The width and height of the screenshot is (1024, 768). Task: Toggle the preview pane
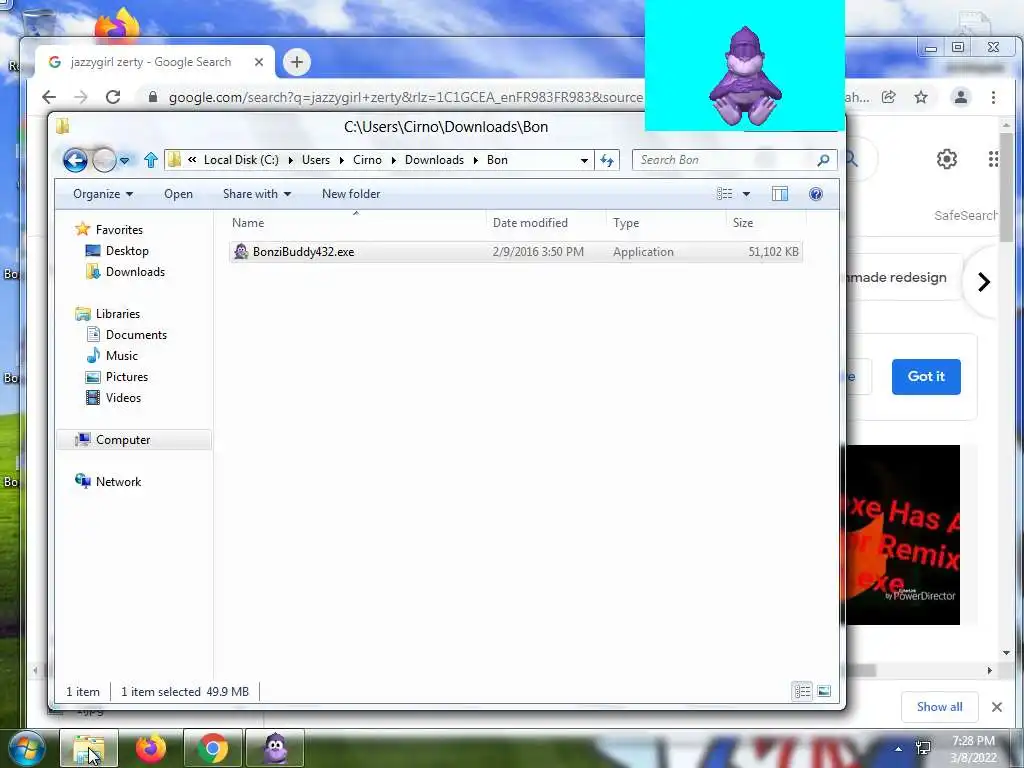coord(780,194)
